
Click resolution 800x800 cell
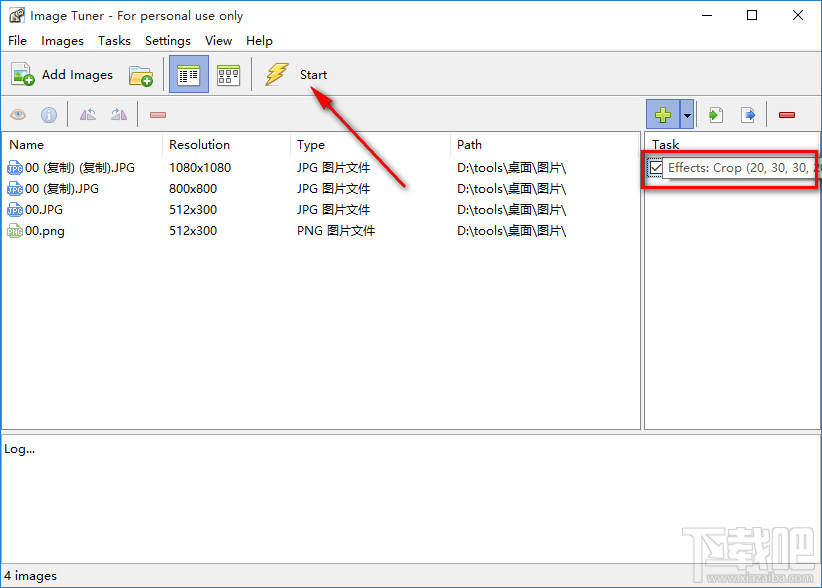[x=193, y=189]
